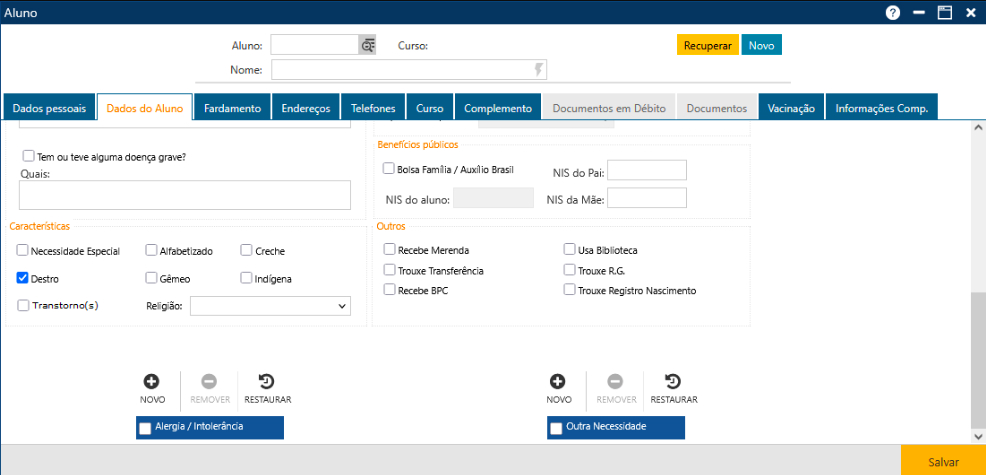Switch to the Dados pessoais tab

(49, 108)
